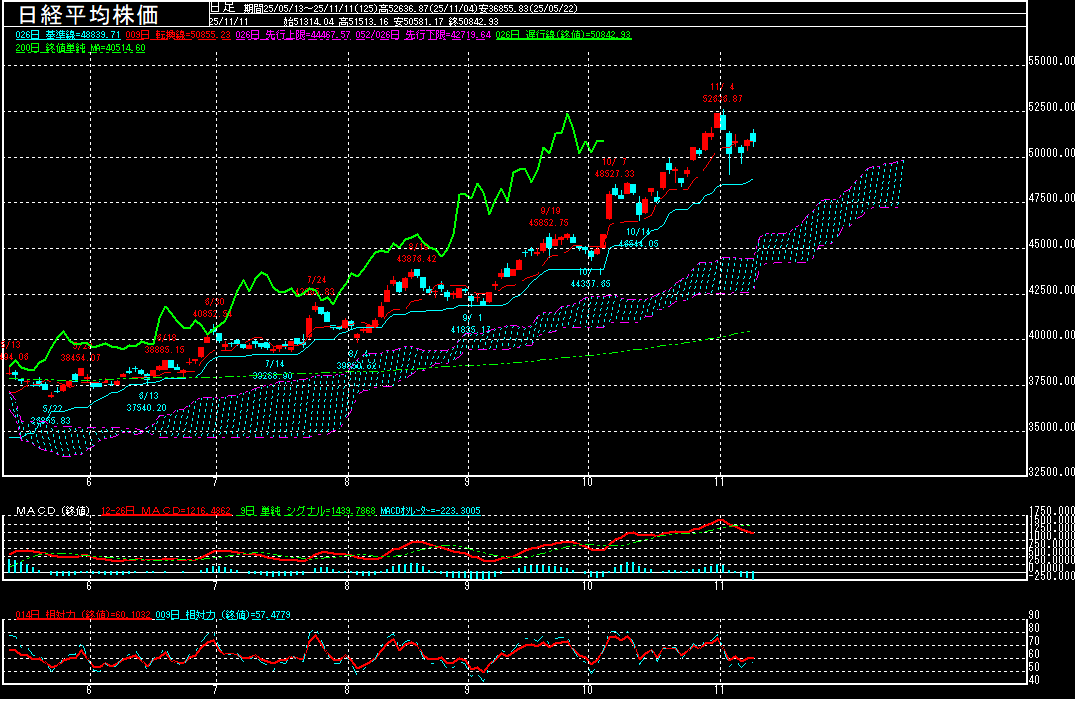Select the 先行上限 legend label
Screen dimensions: 1080x703
click(x=290, y=34)
